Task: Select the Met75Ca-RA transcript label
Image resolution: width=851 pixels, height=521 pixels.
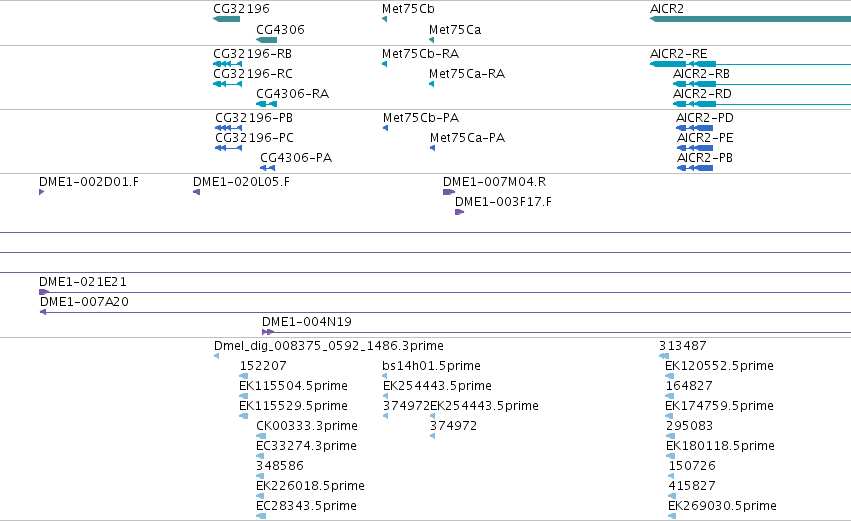Action: pyautogui.click(x=467, y=74)
